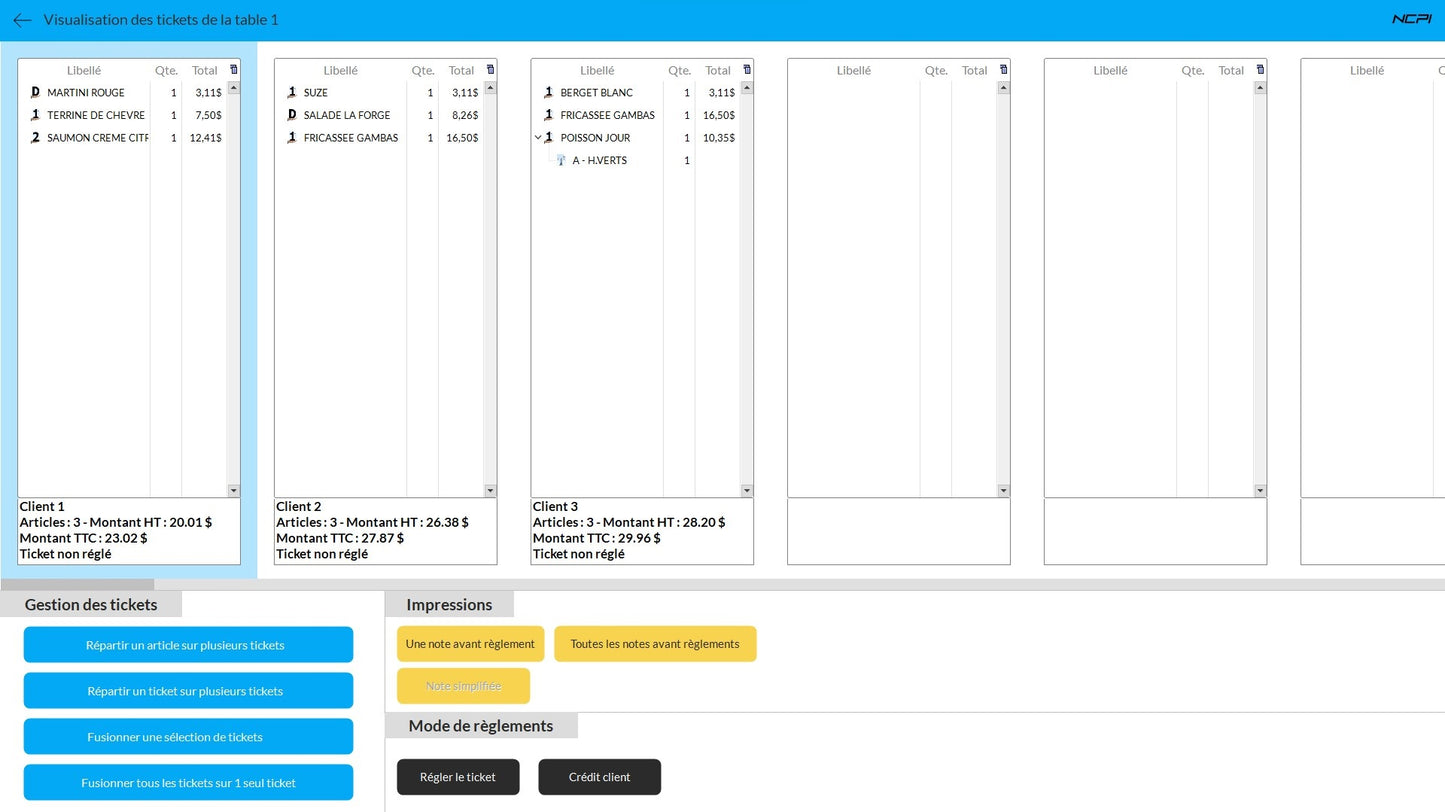This screenshot has height=812, width=1445.
Task: Select the SUZE row in Client 2
Action: click(x=380, y=92)
